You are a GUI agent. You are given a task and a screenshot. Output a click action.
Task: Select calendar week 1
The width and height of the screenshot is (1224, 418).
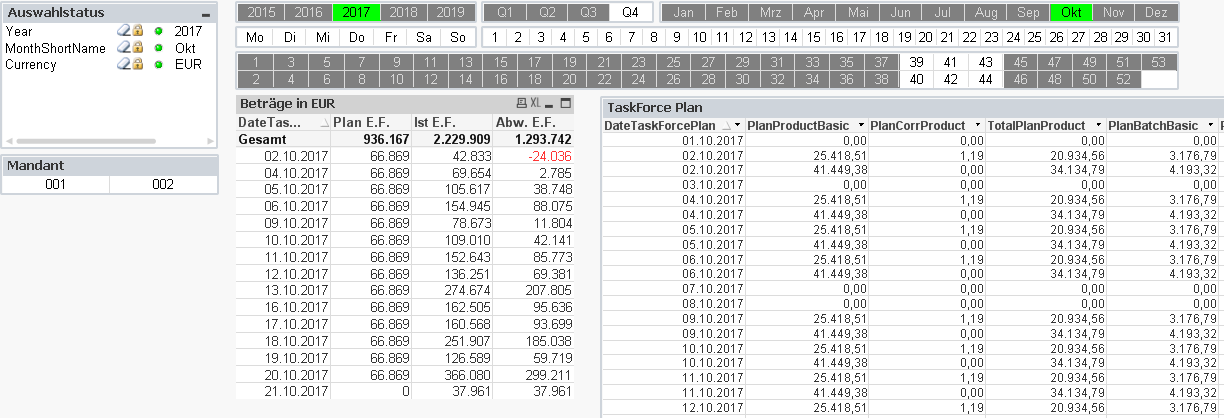(x=256, y=62)
